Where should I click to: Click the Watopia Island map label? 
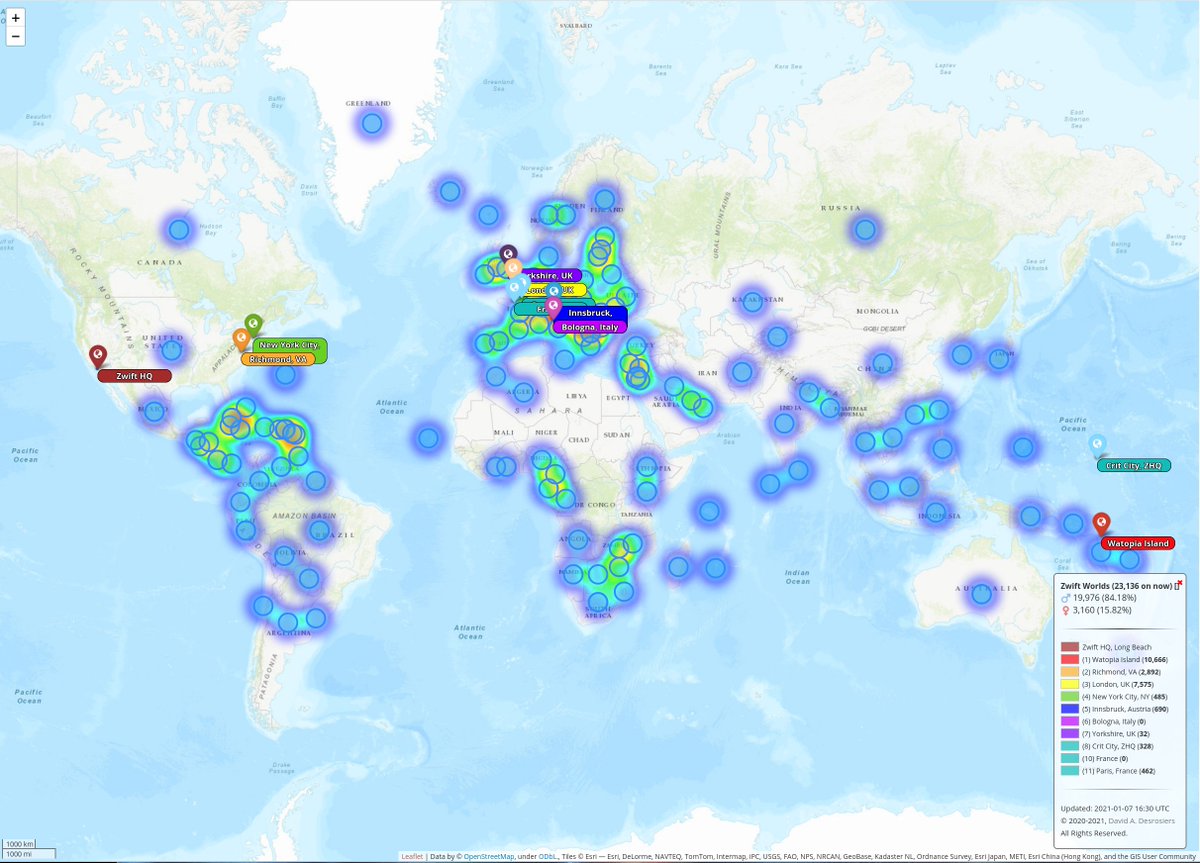tap(1137, 544)
